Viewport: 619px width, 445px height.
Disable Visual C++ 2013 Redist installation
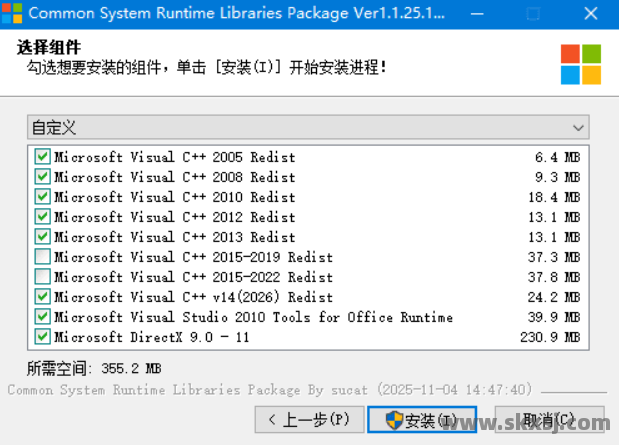(42, 237)
